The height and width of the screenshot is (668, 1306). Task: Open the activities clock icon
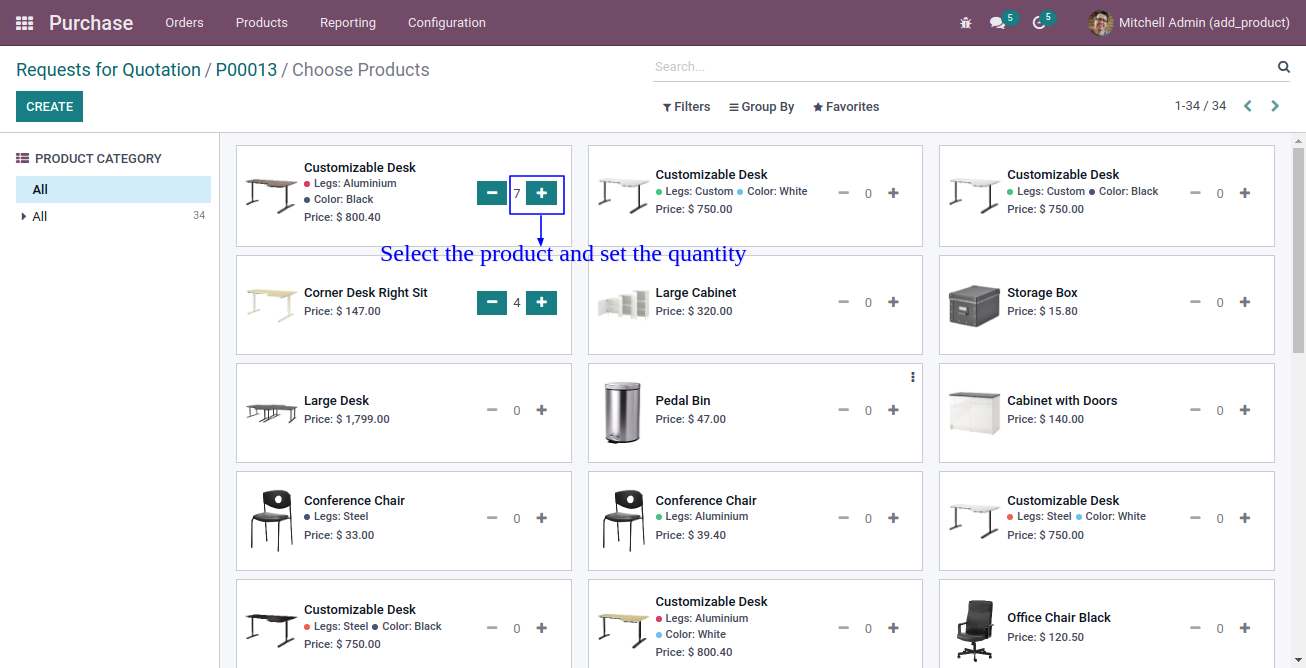(x=1039, y=22)
